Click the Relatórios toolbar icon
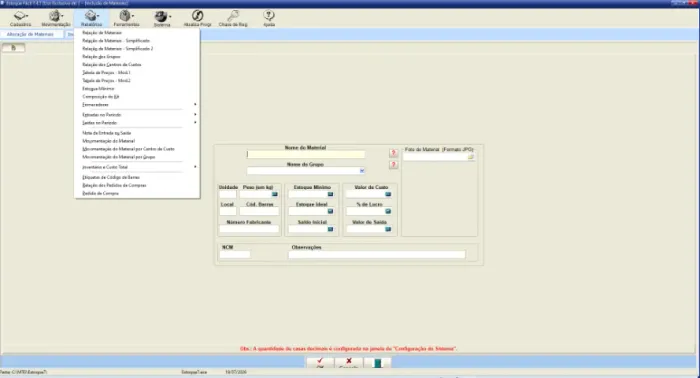 pyautogui.click(x=92, y=18)
